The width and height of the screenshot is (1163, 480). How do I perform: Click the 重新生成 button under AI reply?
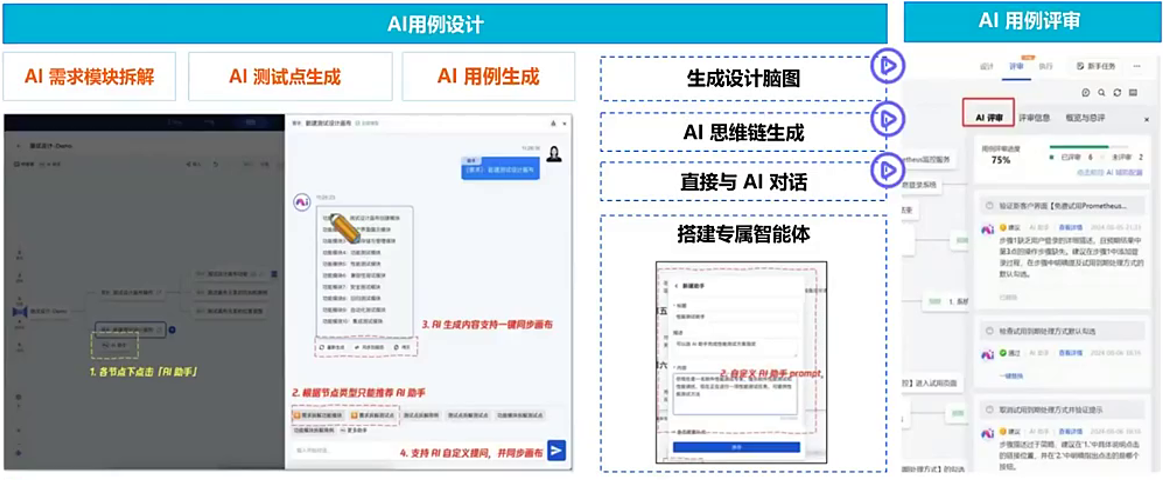point(331,346)
